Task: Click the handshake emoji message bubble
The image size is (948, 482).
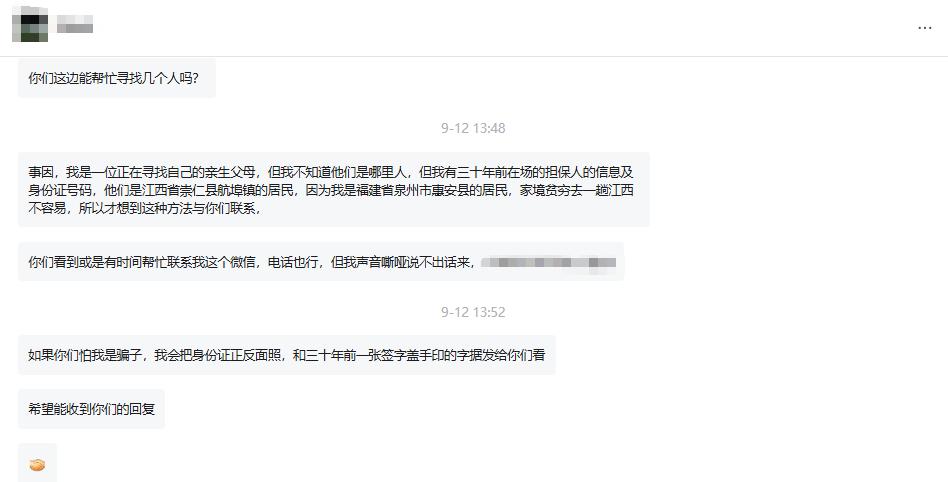Action: click(x=37, y=463)
